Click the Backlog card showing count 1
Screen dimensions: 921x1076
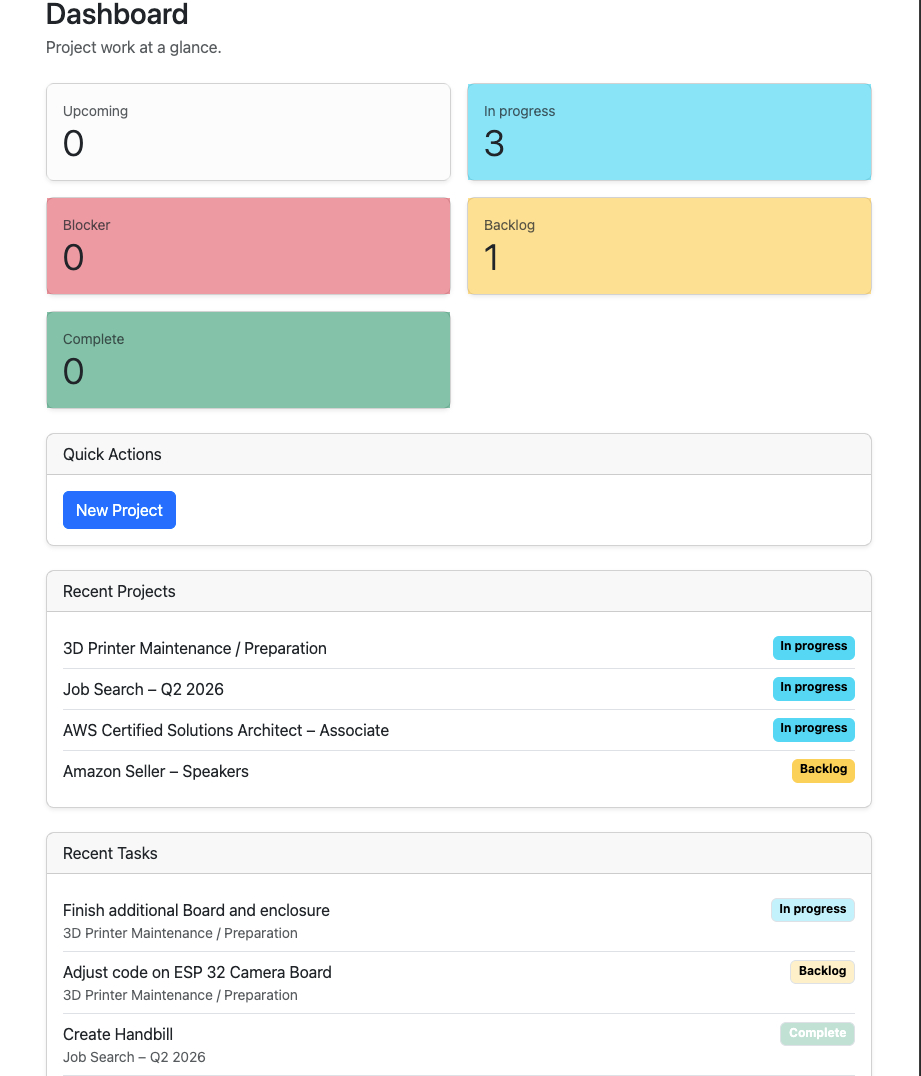point(669,245)
